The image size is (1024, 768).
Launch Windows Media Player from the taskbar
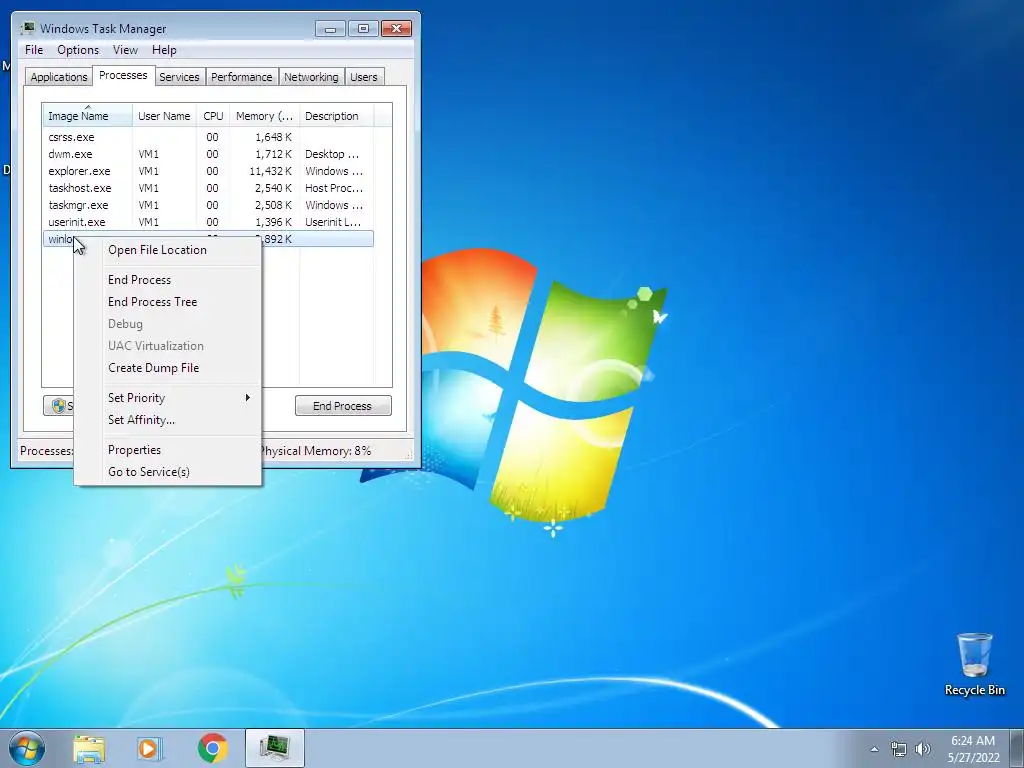(150, 748)
